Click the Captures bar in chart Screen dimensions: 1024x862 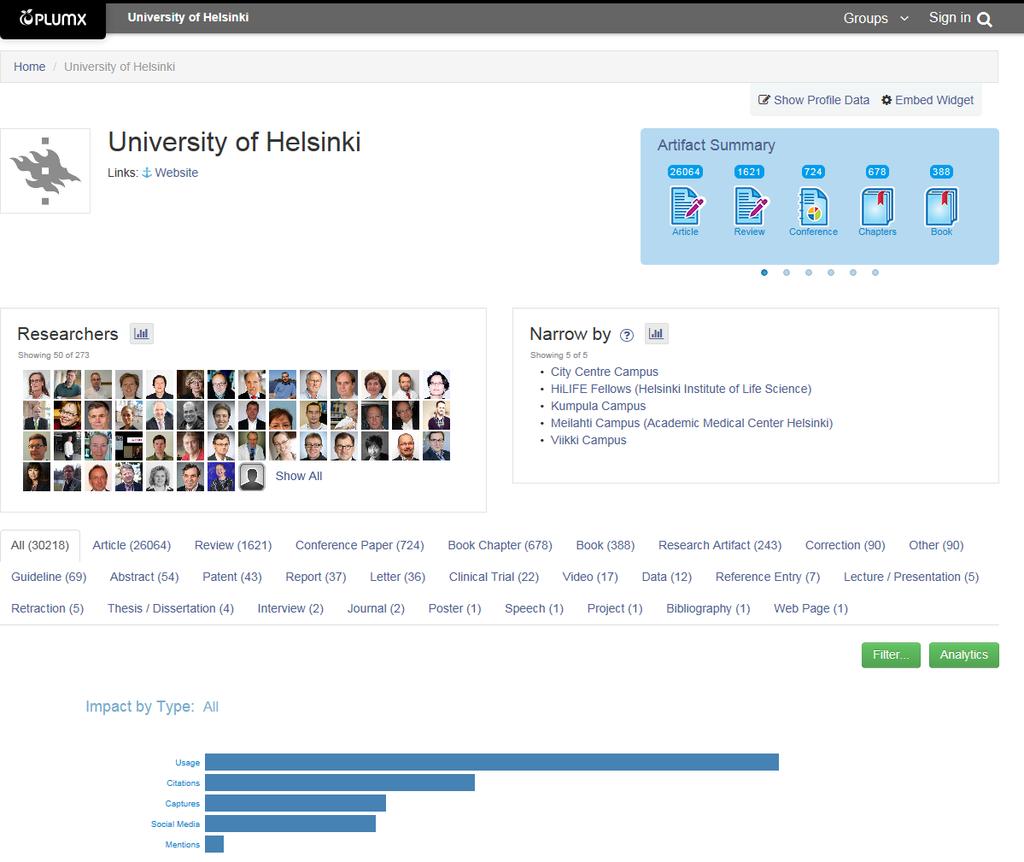tap(295, 803)
